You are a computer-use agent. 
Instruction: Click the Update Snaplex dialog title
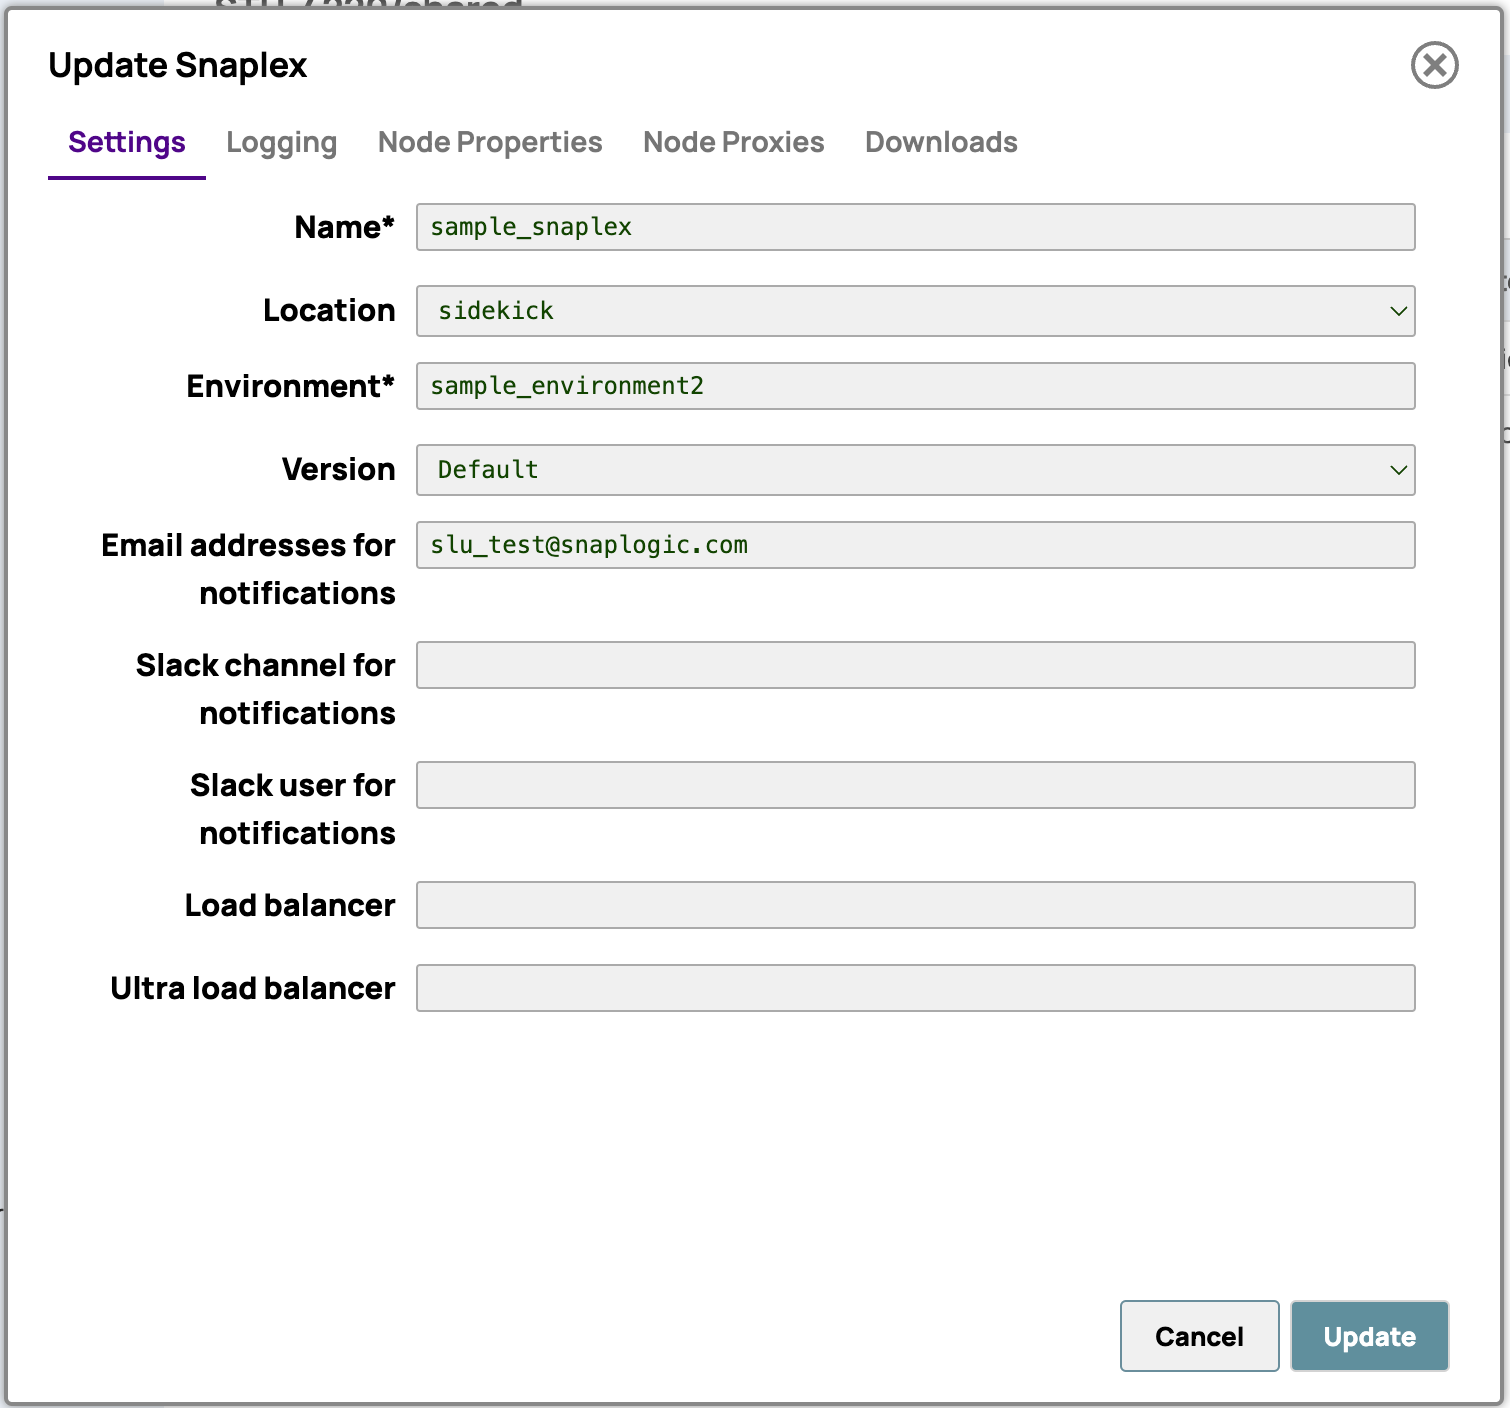click(x=178, y=66)
